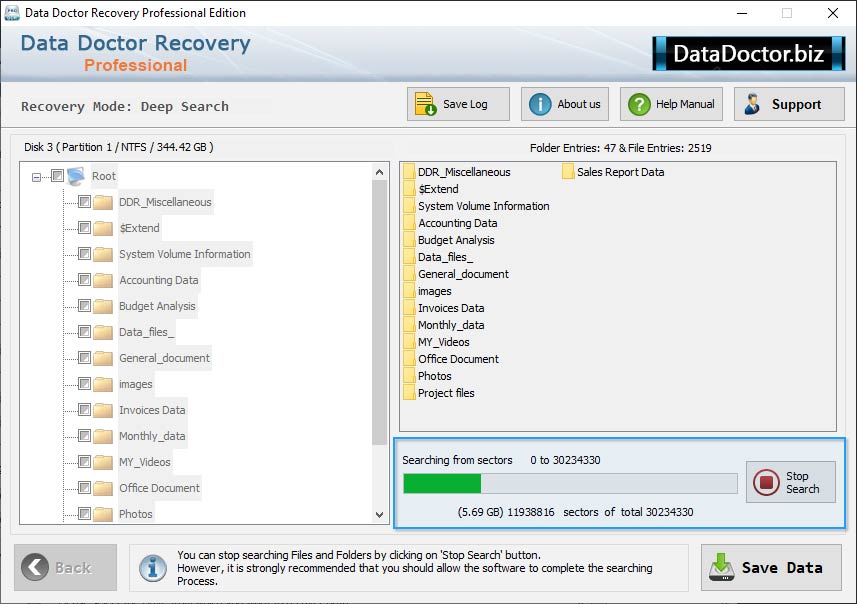Toggle the Root checkbox in tree
The width and height of the screenshot is (857, 604).
[x=57, y=176]
